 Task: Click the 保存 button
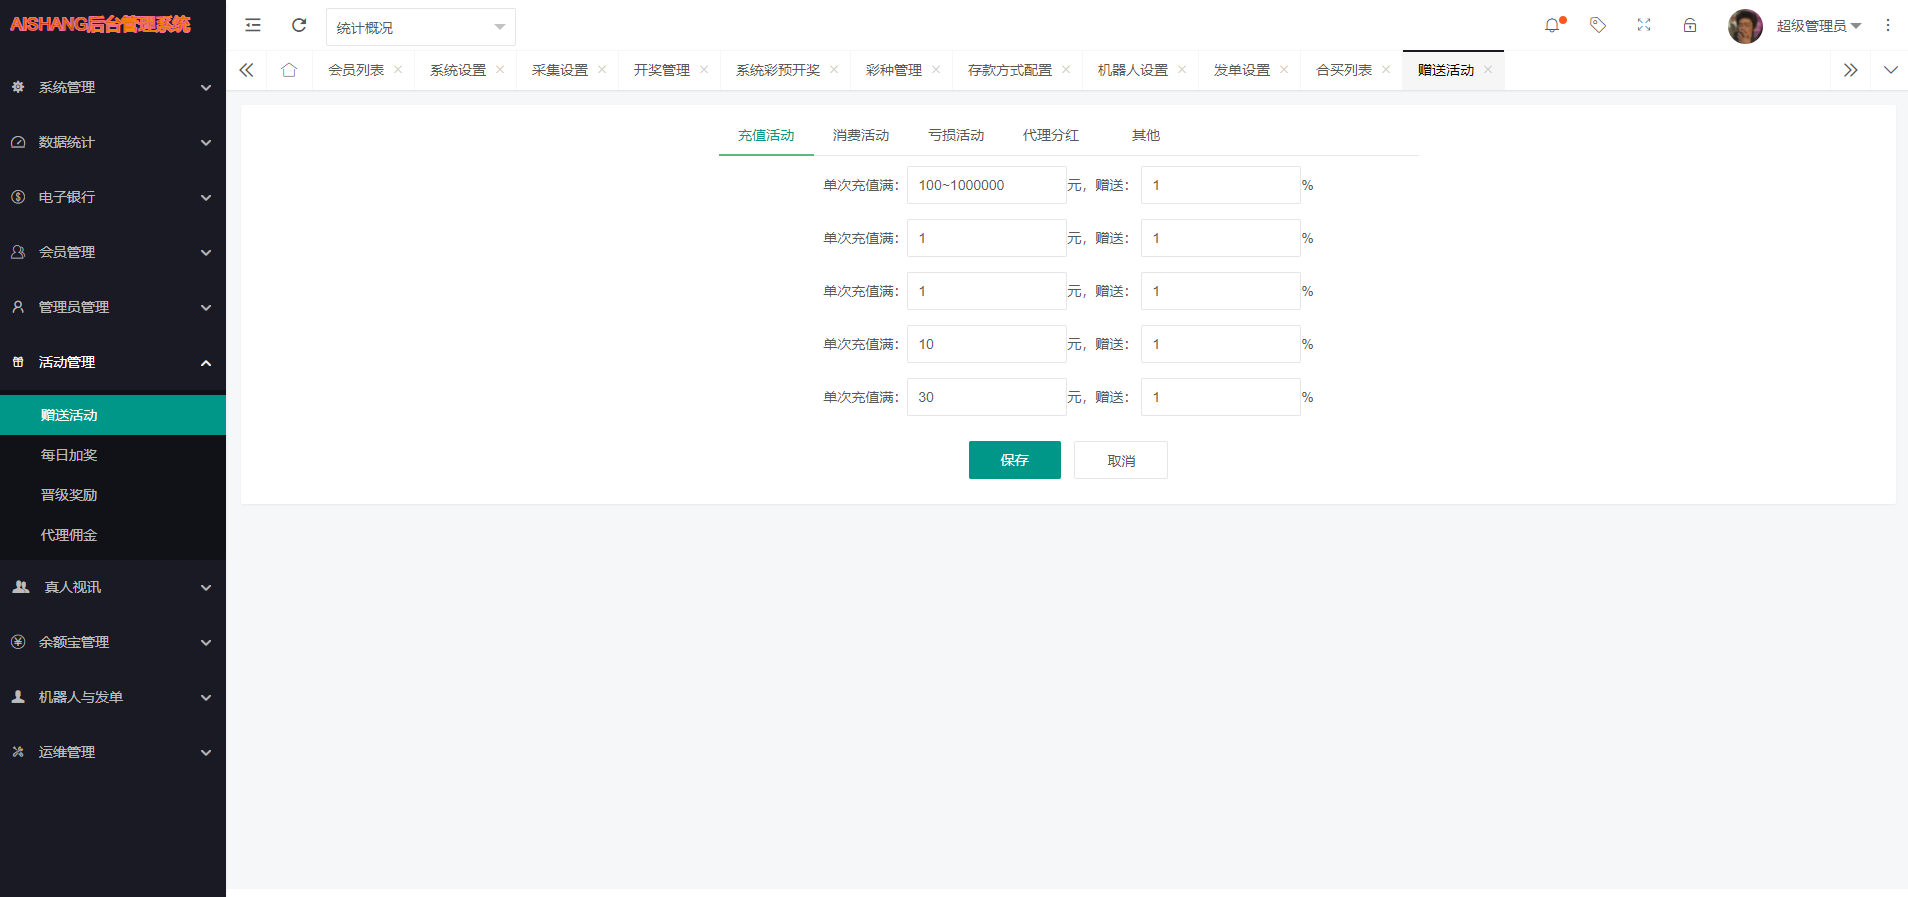pos(1014,460)
